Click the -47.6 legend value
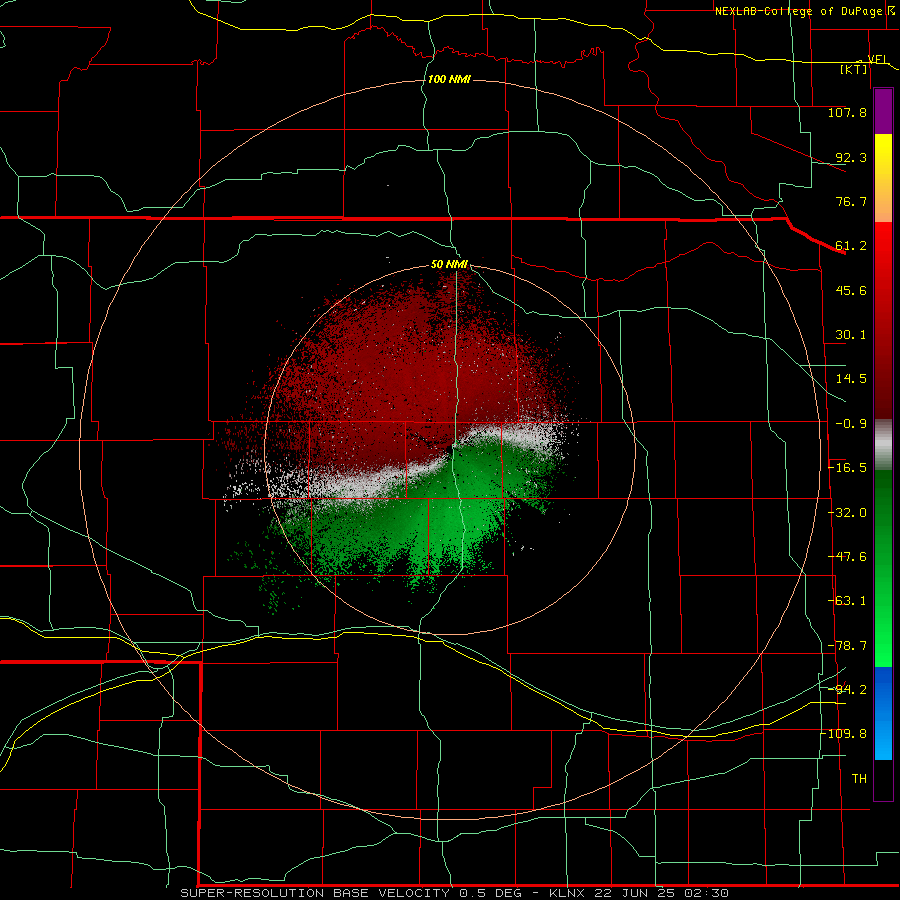This screenshot has width=900, height=900. (x=847, y=557)
